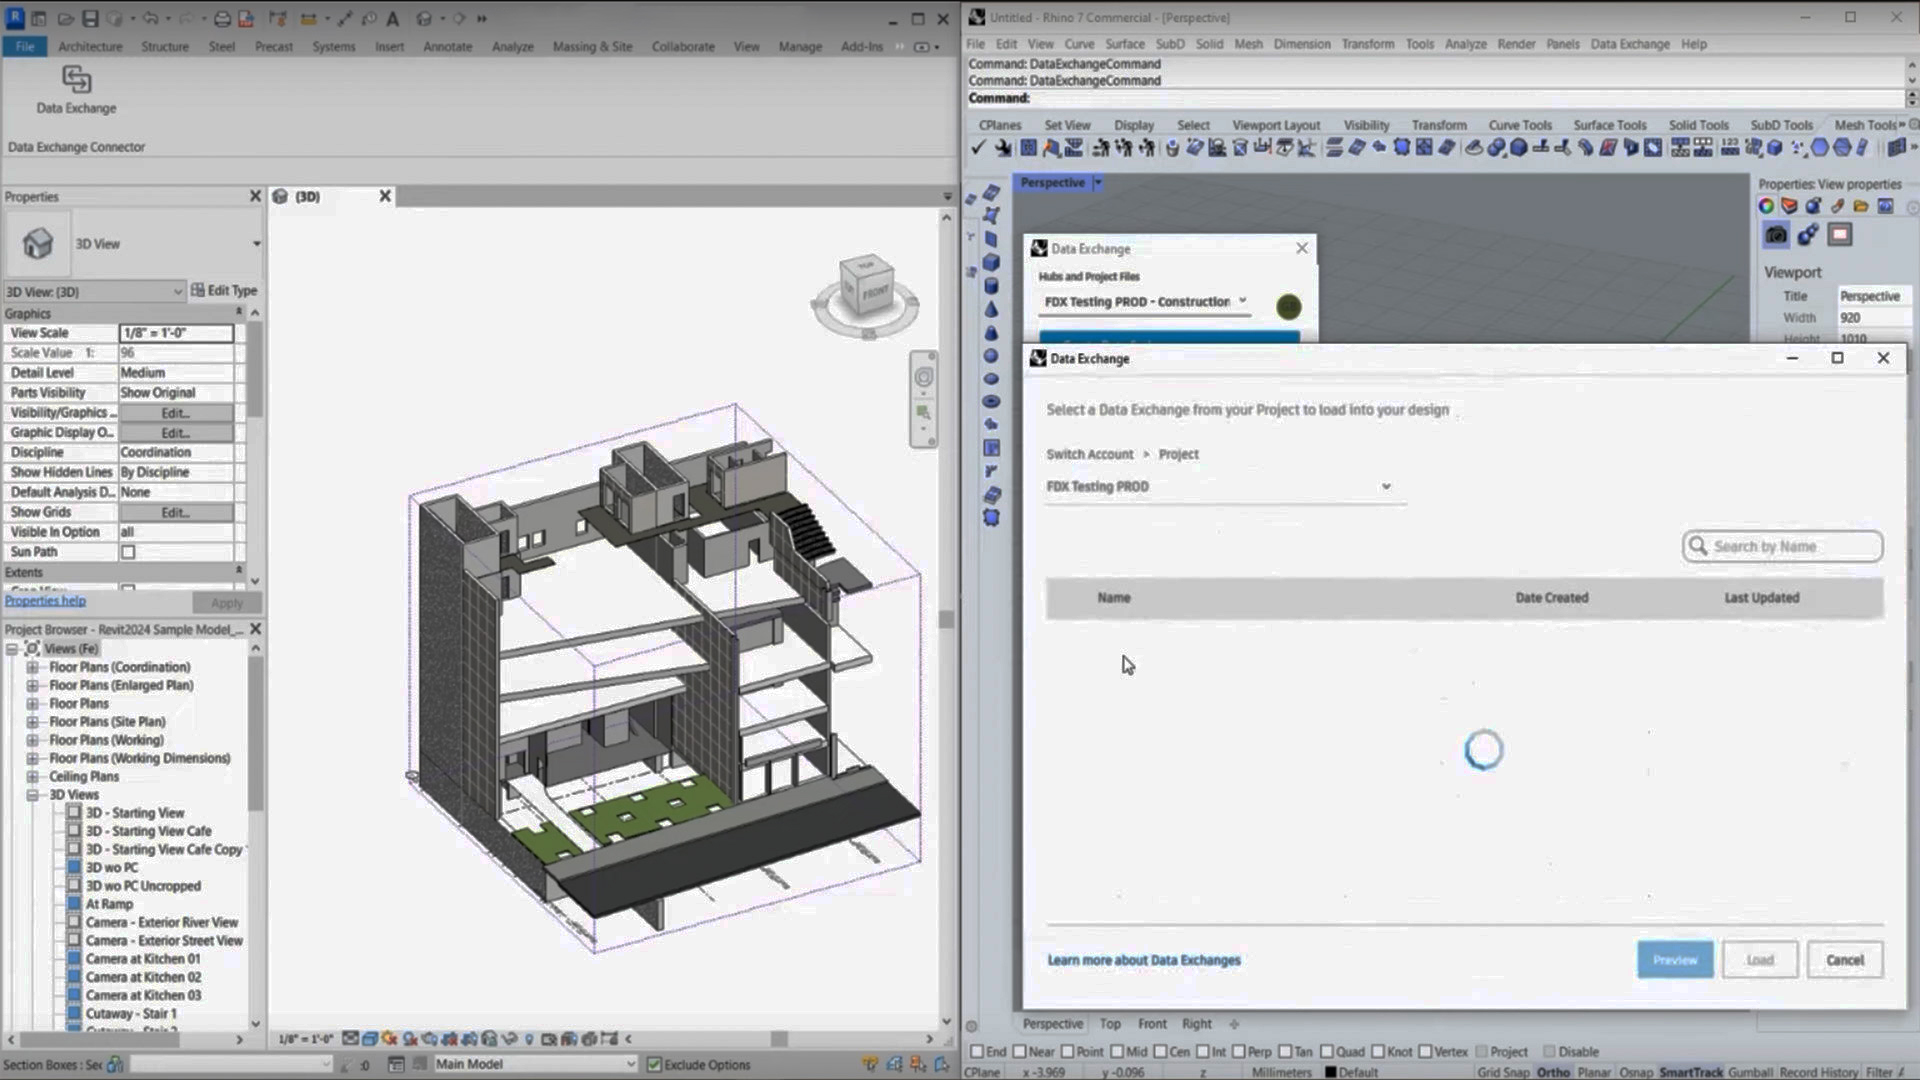The width and height of the screenshot is (1920, 1080).
Task: Enable Quad osnap checkbox in Rhino
Action: (x=1326, y=1051)
